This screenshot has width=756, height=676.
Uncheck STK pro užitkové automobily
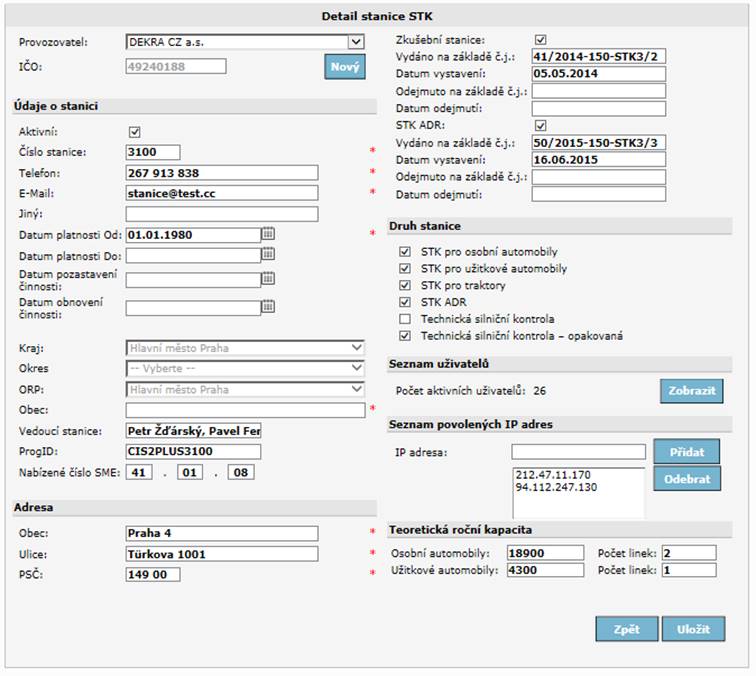coord(405,268)
